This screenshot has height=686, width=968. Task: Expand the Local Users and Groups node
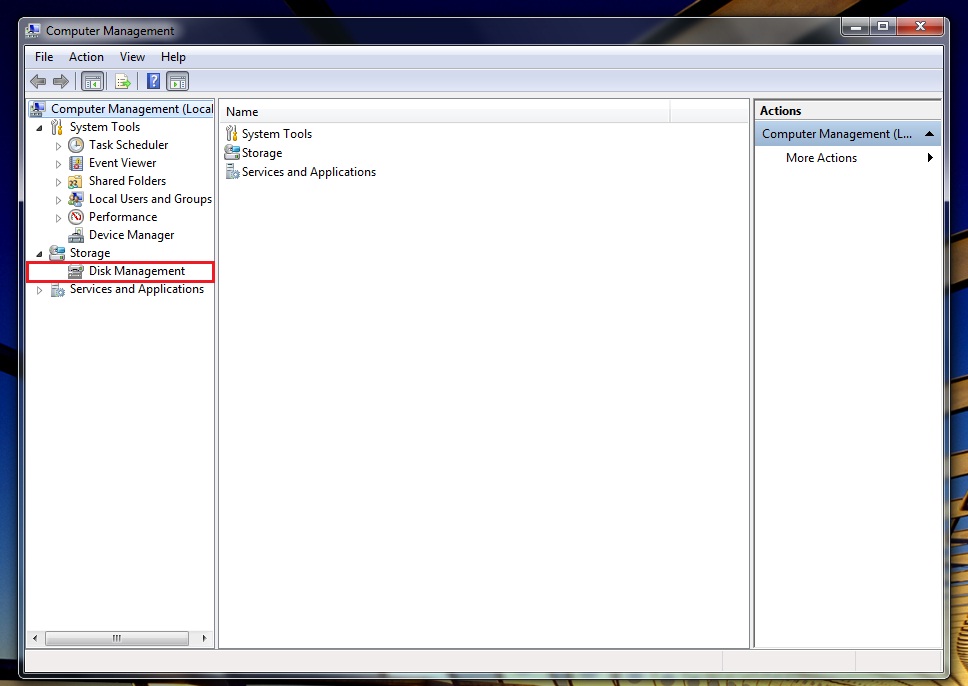coord(59,200)
